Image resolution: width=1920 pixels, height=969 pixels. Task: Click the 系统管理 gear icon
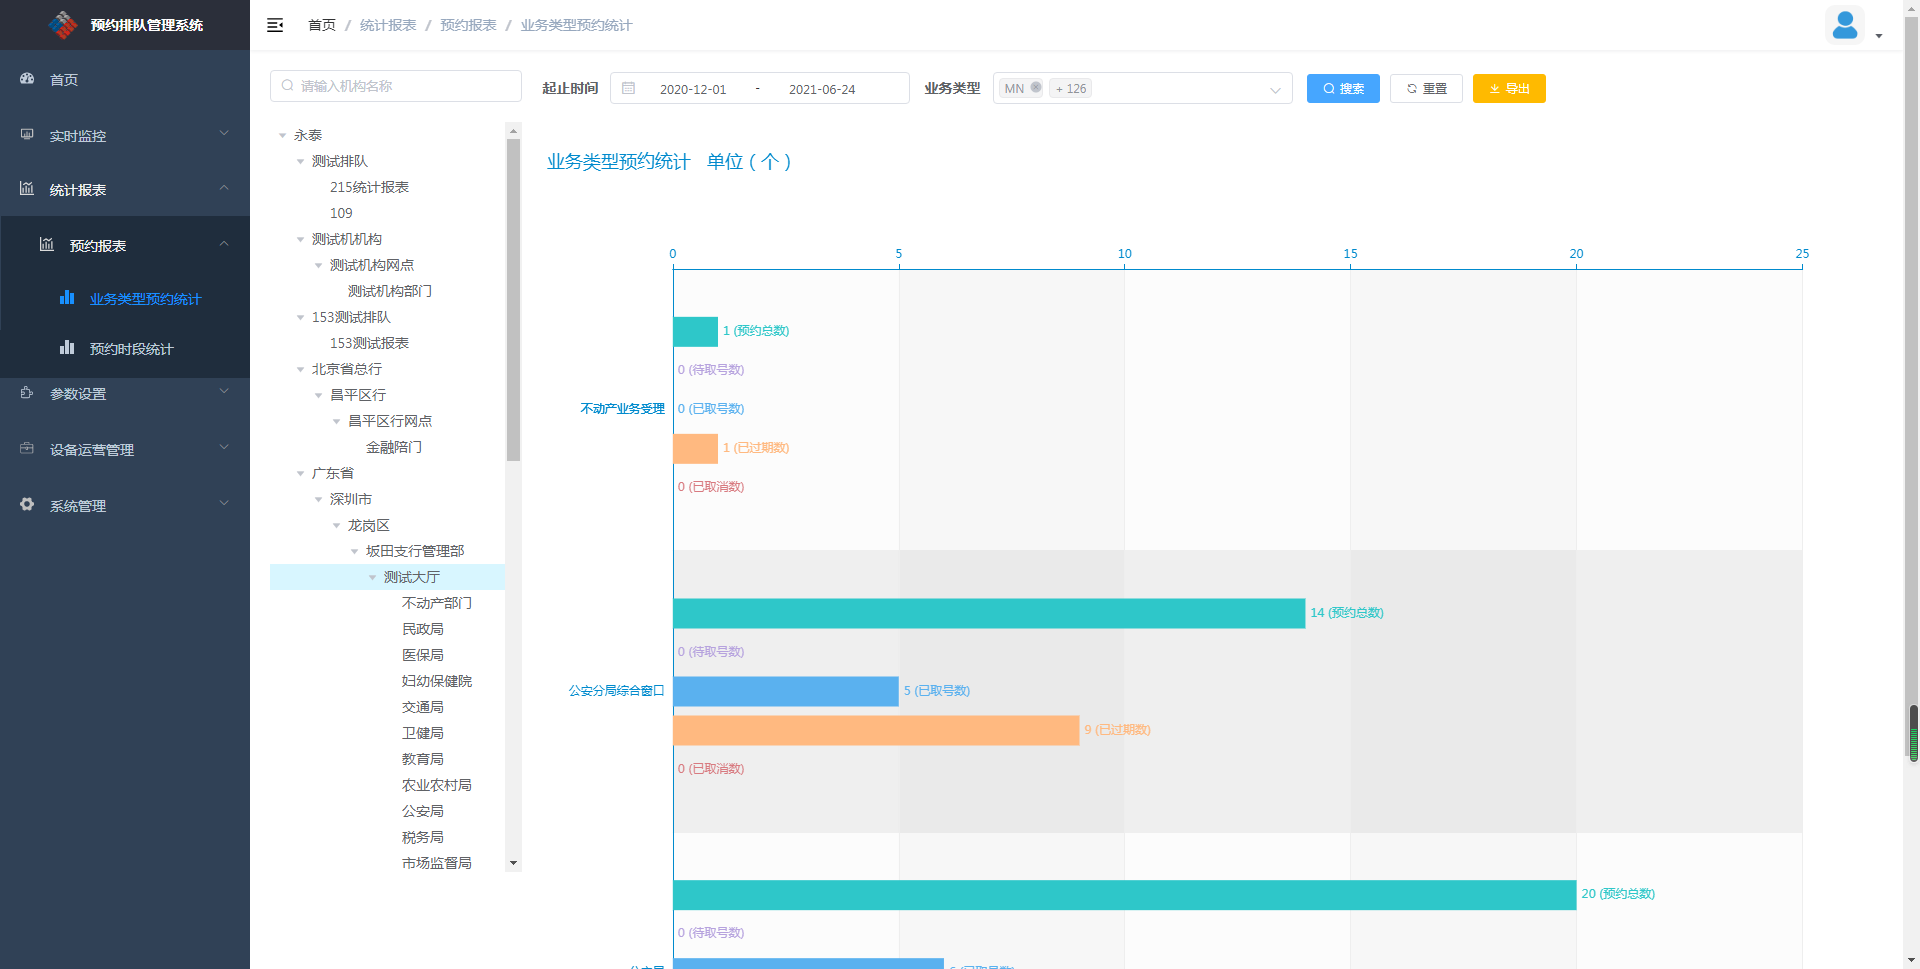[27, 505]
